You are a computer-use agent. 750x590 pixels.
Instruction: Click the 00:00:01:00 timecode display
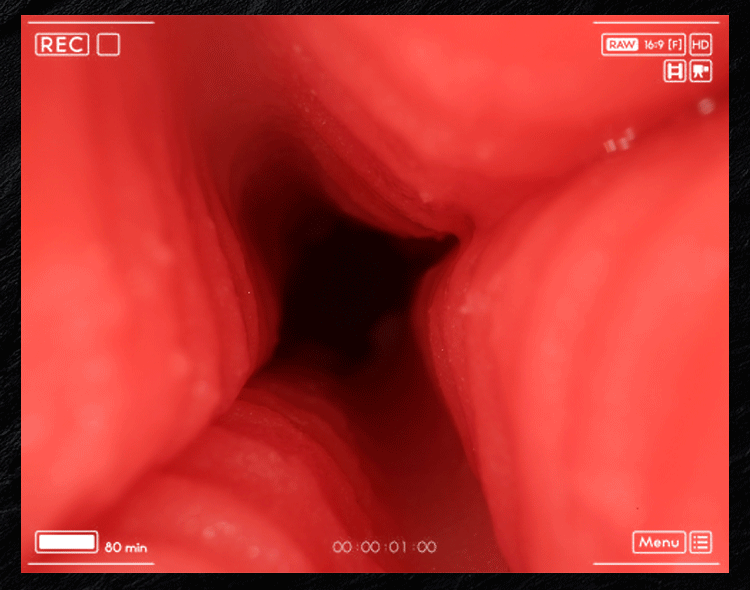[385, 547]
